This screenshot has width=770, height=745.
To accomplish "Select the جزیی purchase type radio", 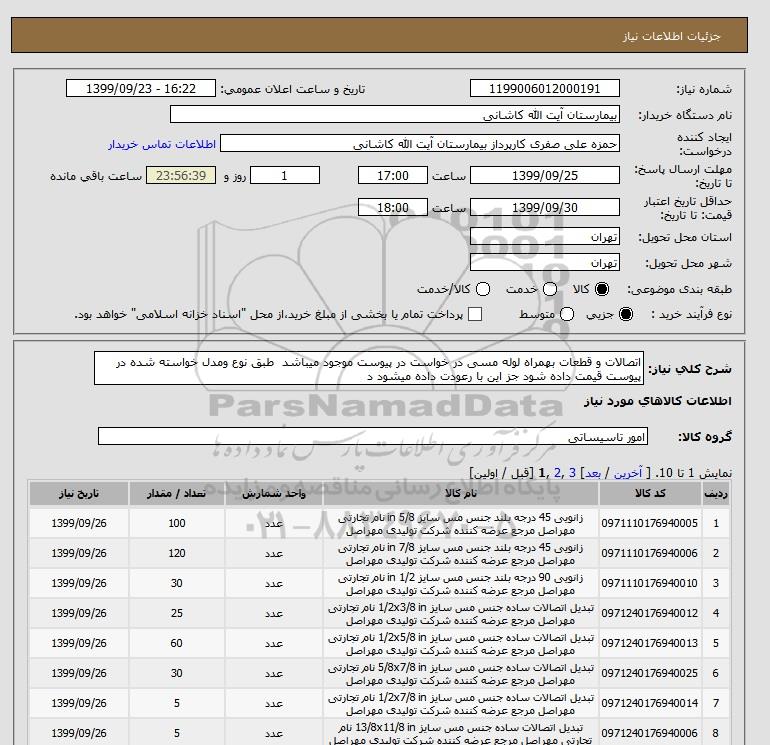I will click(x=626, y=314).
